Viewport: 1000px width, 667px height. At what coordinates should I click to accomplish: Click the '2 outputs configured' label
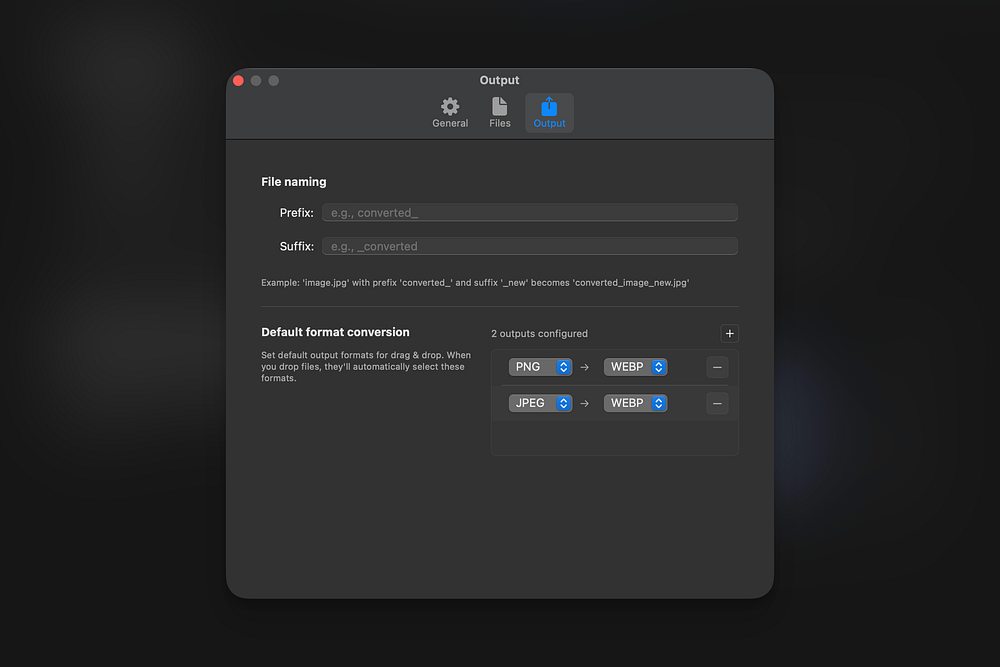click(x=540, y=334)
